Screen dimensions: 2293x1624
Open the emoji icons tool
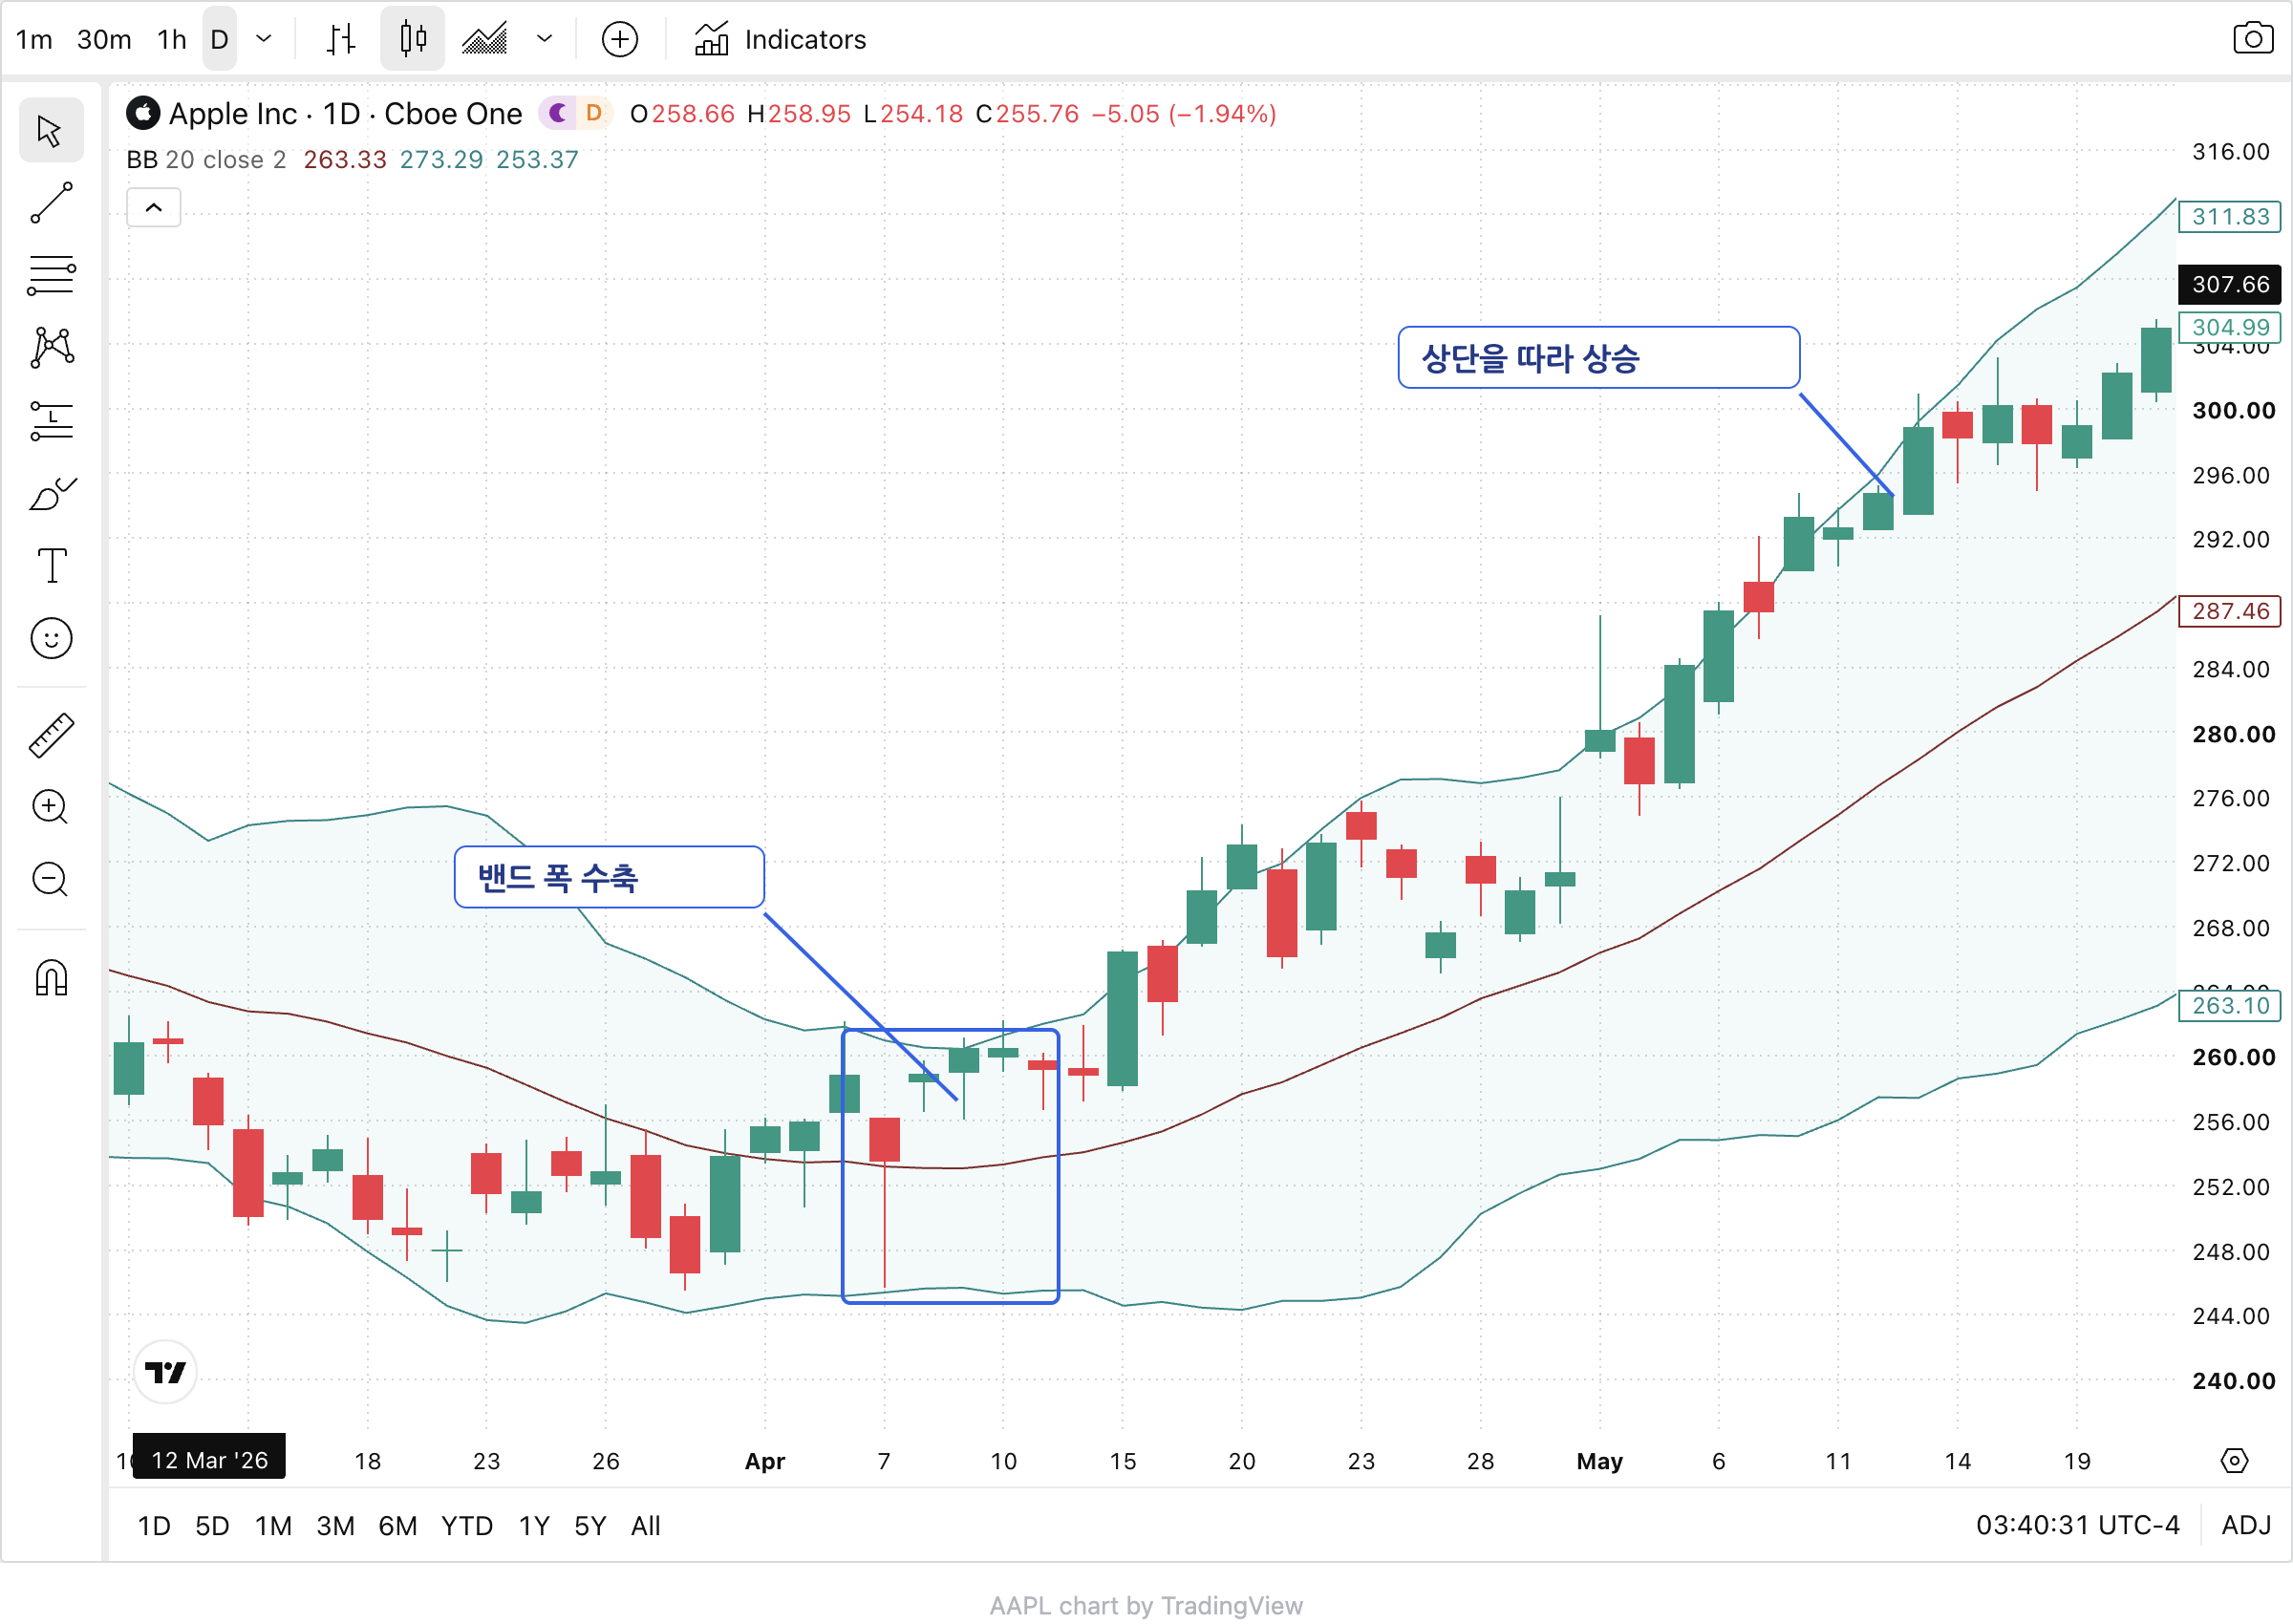[x=51, y=639]
